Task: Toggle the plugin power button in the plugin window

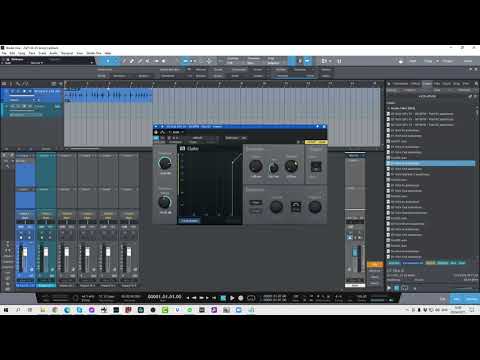Action: 156,132
